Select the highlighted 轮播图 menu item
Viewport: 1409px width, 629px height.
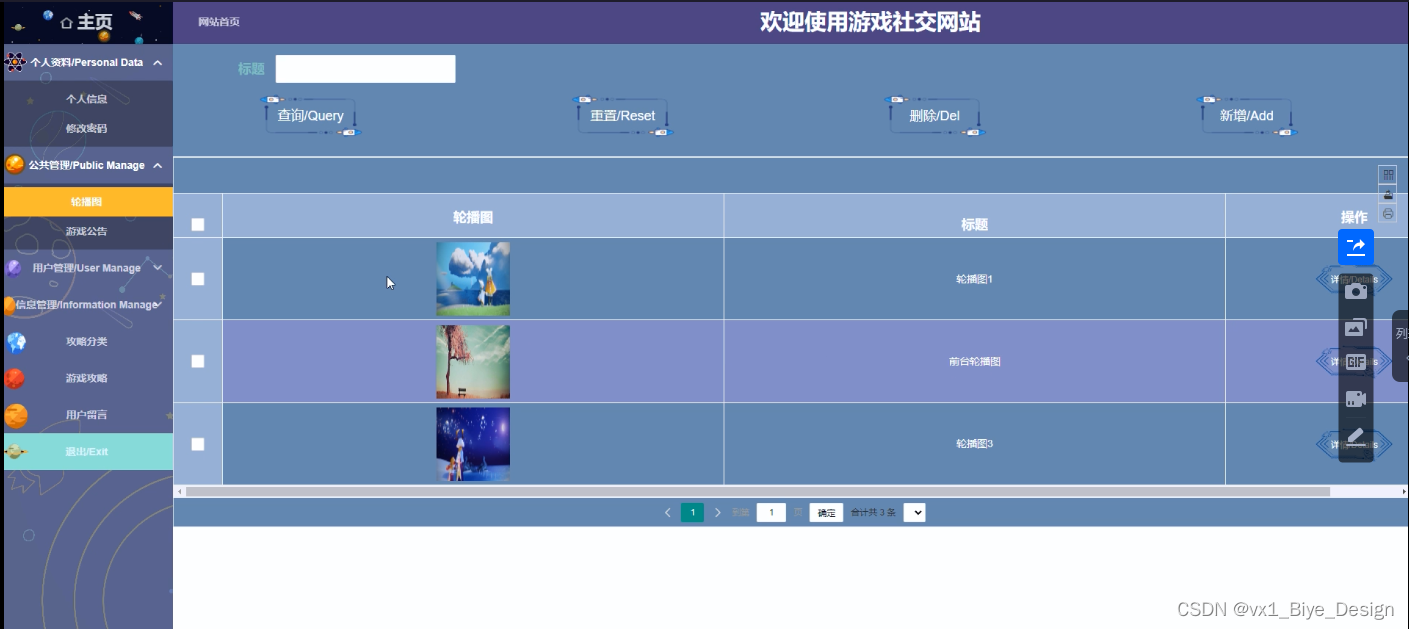87,201
